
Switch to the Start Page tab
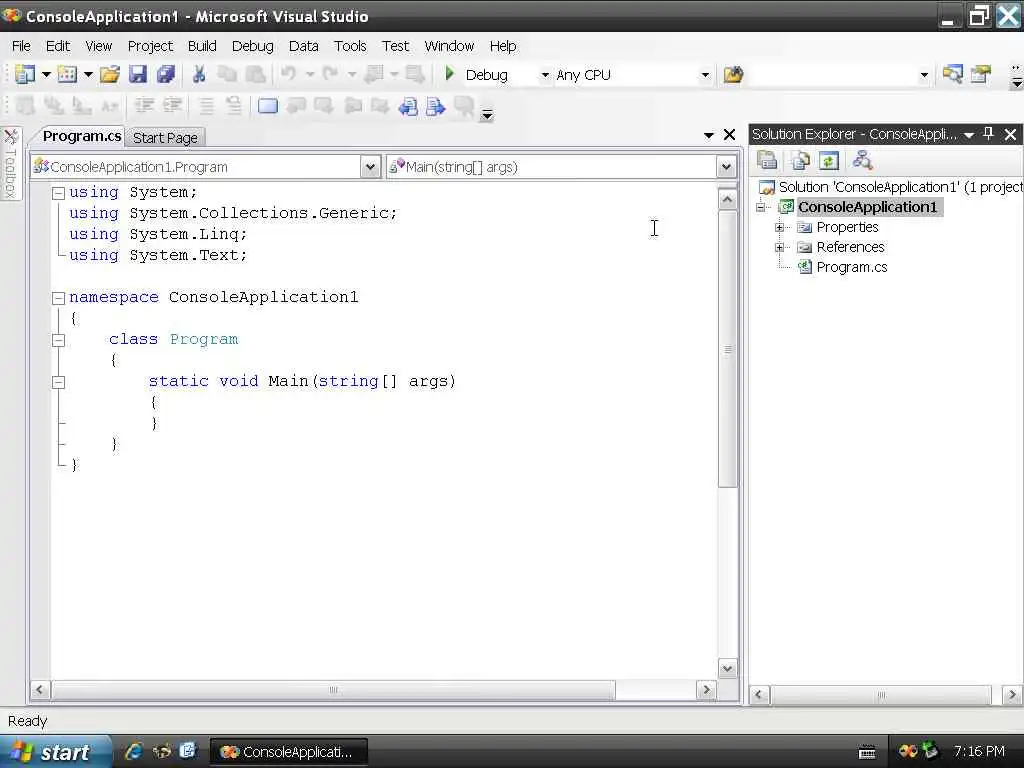click(x=165, y=138)
